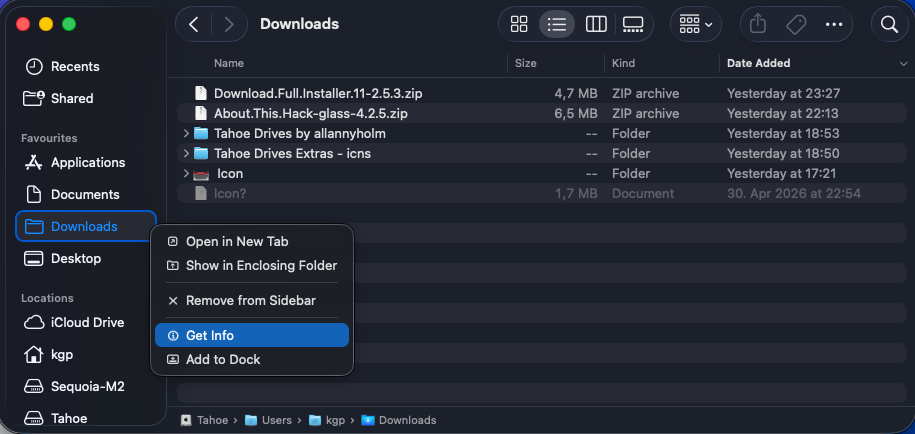Sort by the Kind column header
The height and width of the screenshot is (434, 915).
623,63
